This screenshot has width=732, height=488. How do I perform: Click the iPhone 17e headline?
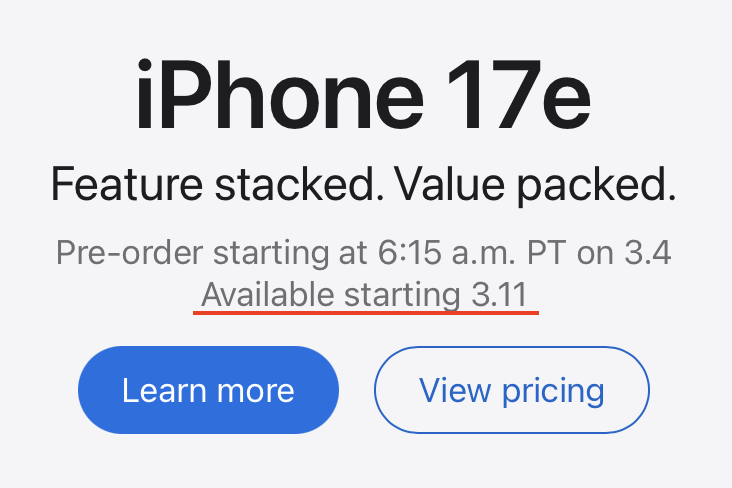[x=363, y=98]
